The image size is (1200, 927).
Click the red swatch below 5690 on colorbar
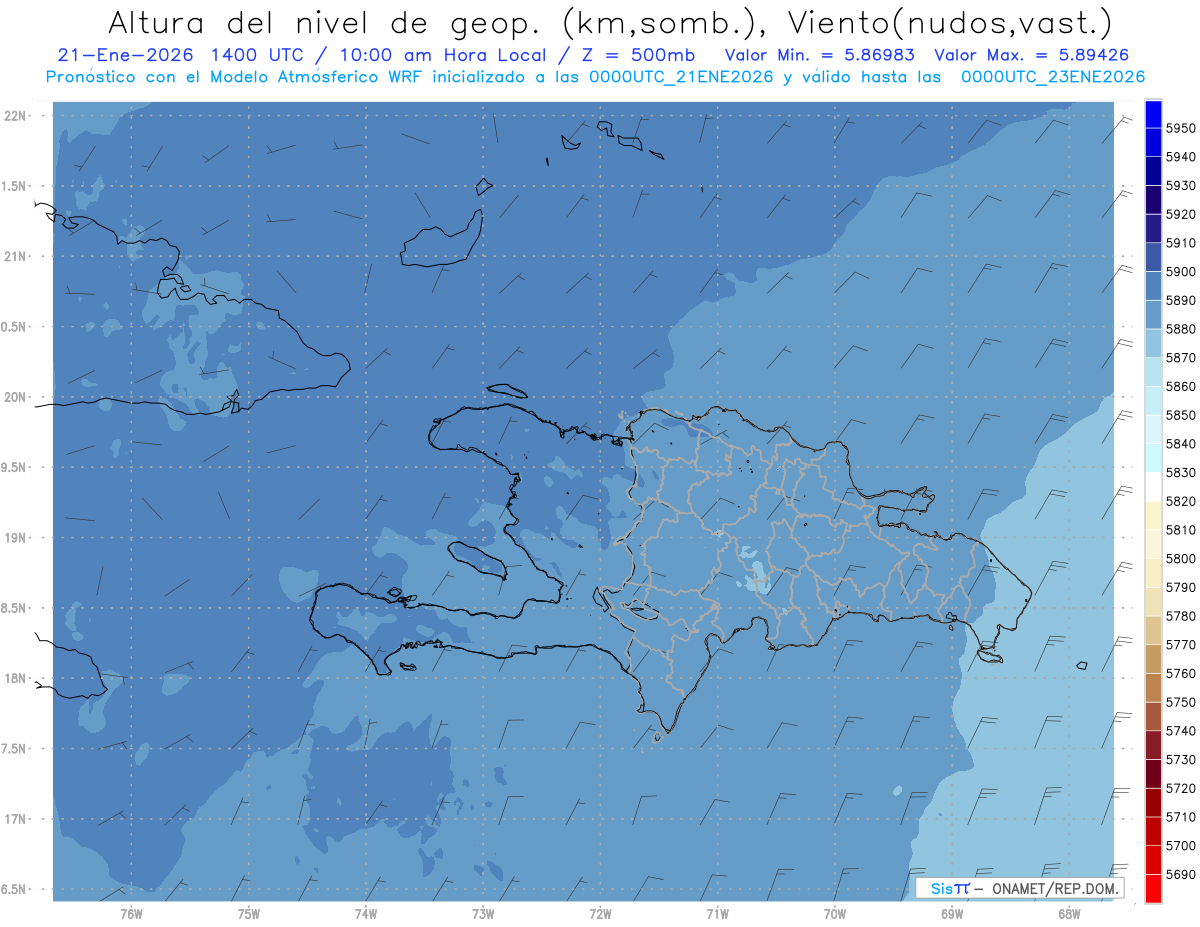pyautogui.click(x=1153, y=888)
